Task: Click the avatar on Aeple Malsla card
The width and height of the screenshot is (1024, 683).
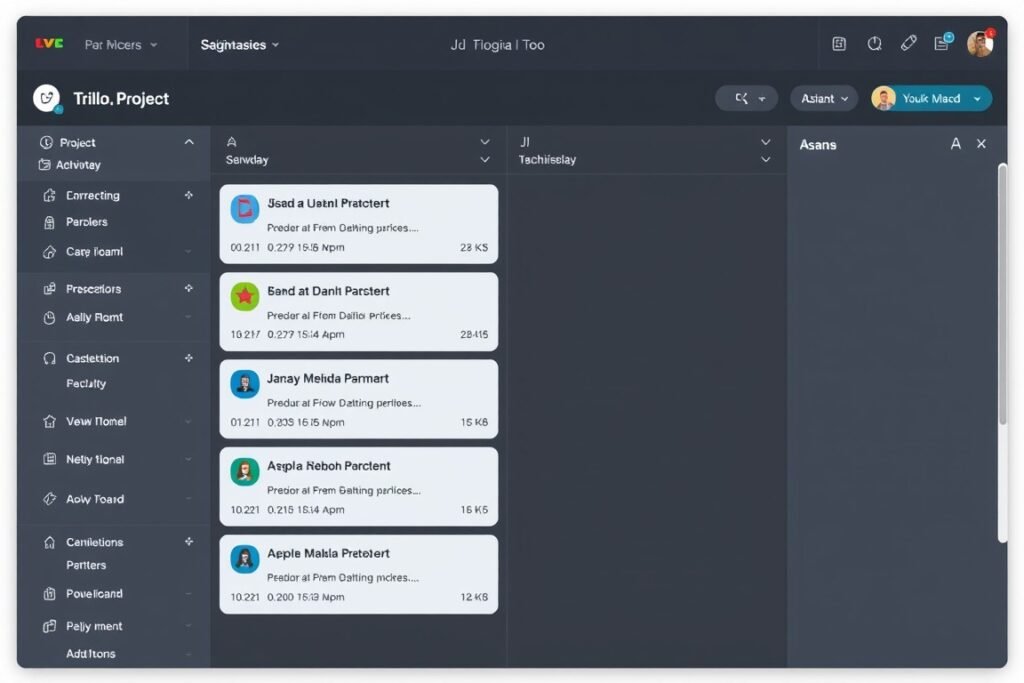Action: coord(245,559)
